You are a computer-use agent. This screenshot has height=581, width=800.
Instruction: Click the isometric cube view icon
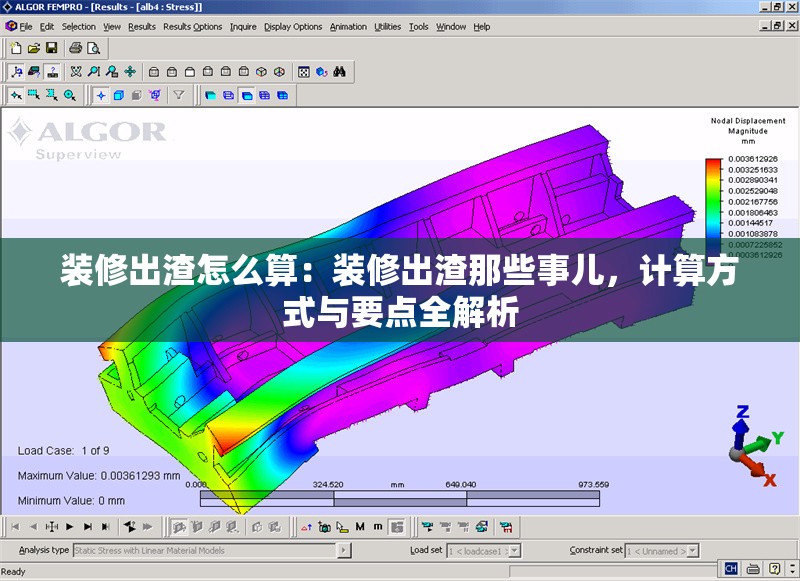tap(262, 72)
